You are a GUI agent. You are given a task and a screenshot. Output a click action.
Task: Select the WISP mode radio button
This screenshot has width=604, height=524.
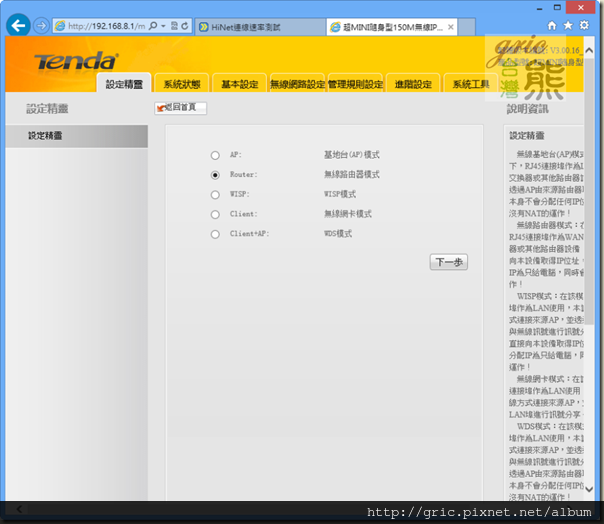(215, 195)
